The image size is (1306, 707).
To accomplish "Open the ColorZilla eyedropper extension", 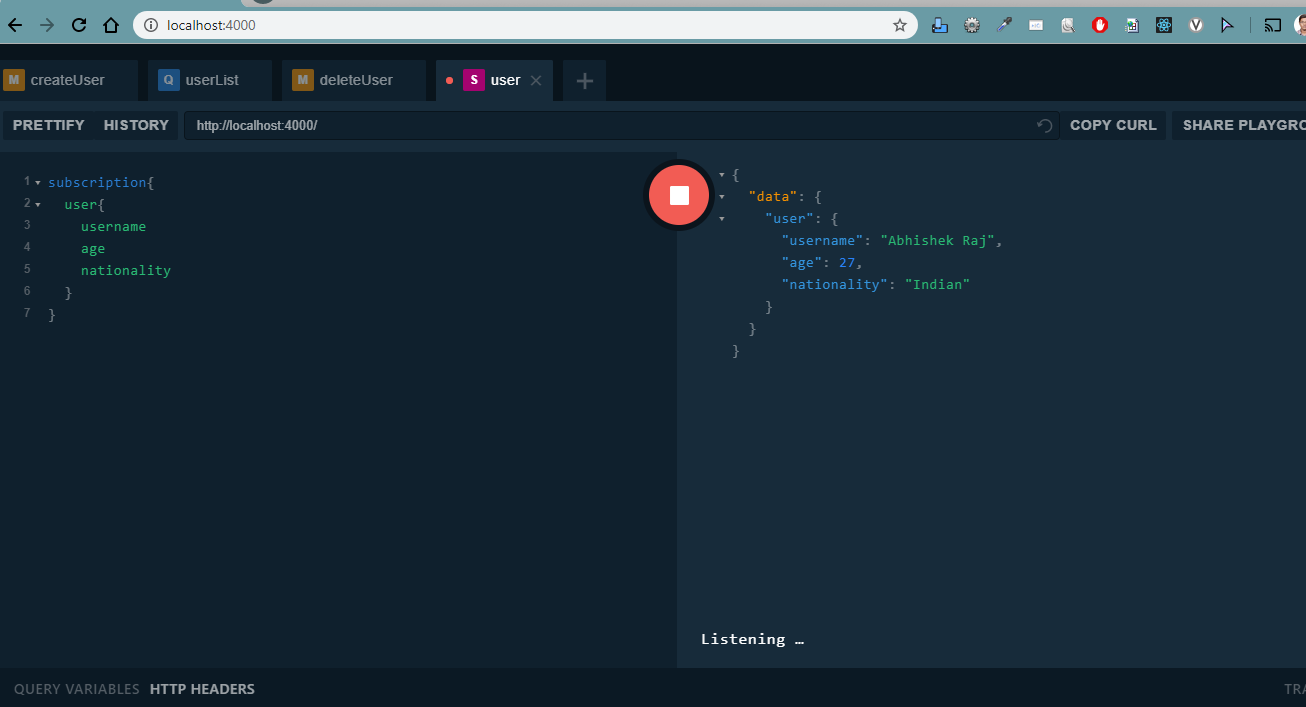I will (1004, 24).
